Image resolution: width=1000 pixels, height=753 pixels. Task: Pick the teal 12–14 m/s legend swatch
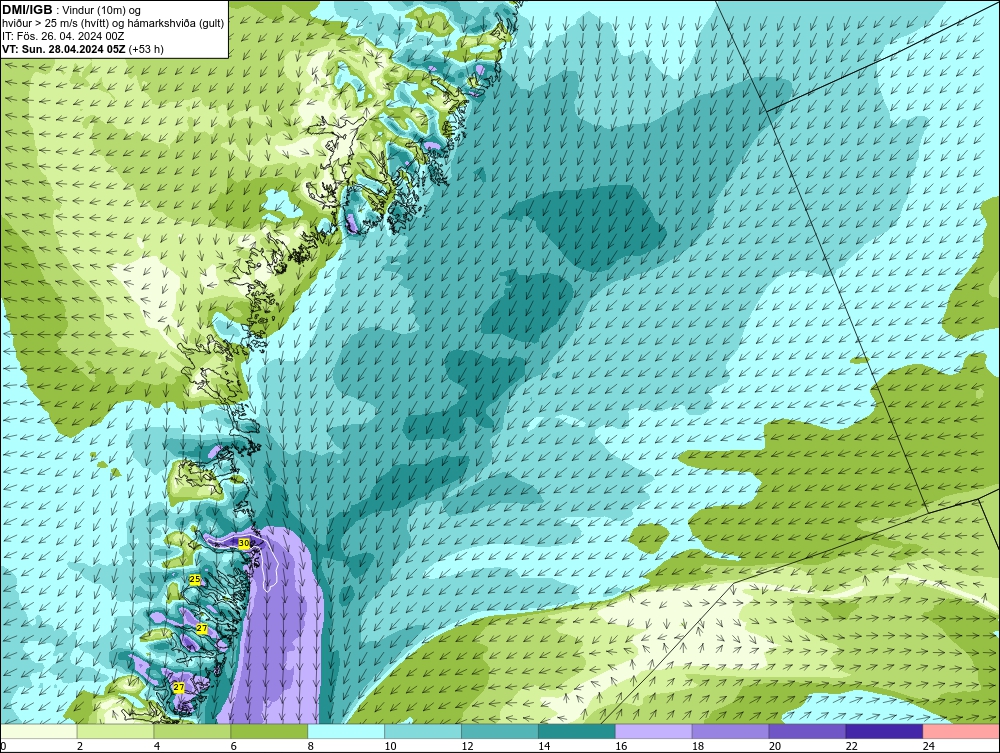[x=500, y=731]
